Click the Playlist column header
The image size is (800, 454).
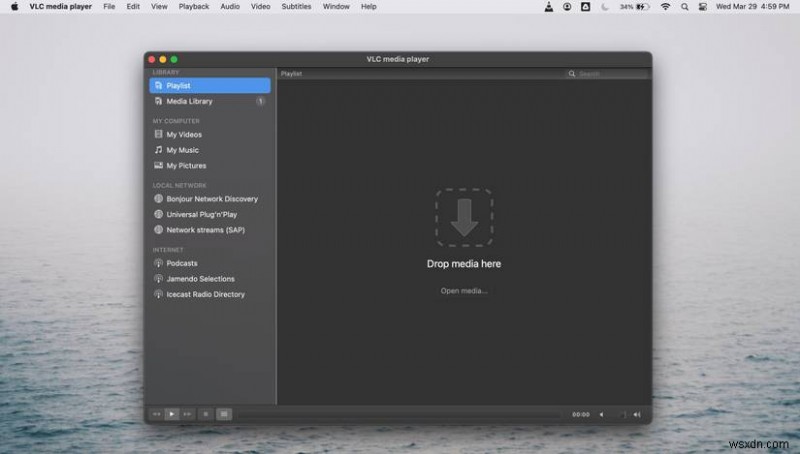coord(291,74)
